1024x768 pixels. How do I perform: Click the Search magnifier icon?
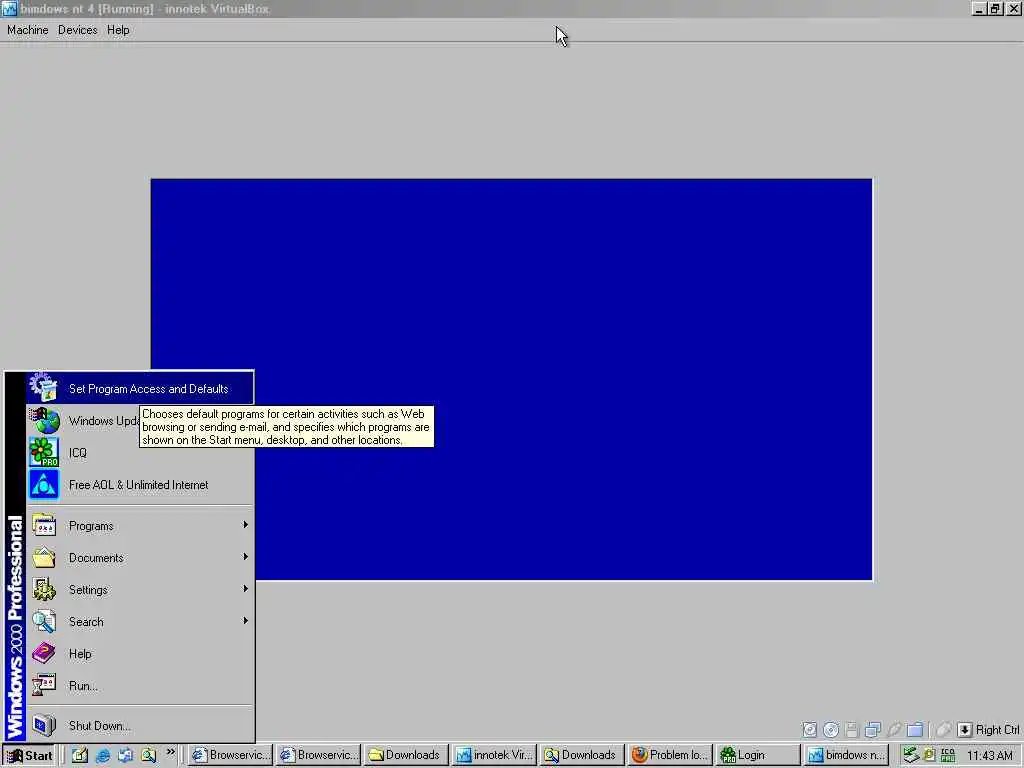[44, 622]
